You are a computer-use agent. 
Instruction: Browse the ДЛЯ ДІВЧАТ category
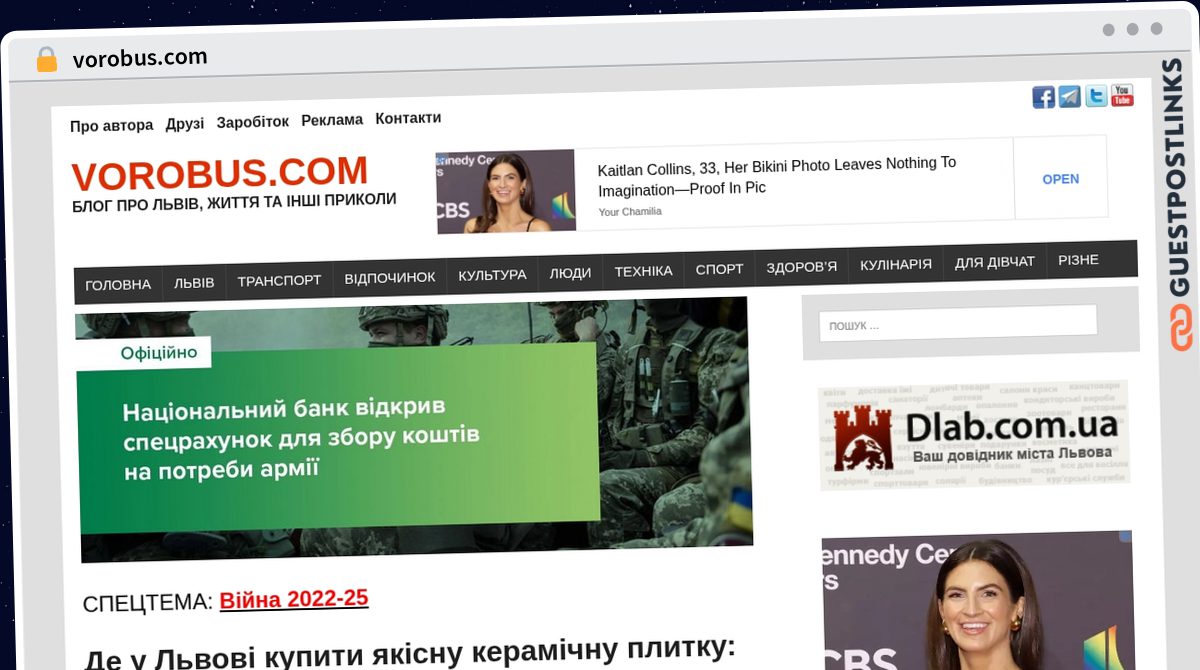point(995,260)
